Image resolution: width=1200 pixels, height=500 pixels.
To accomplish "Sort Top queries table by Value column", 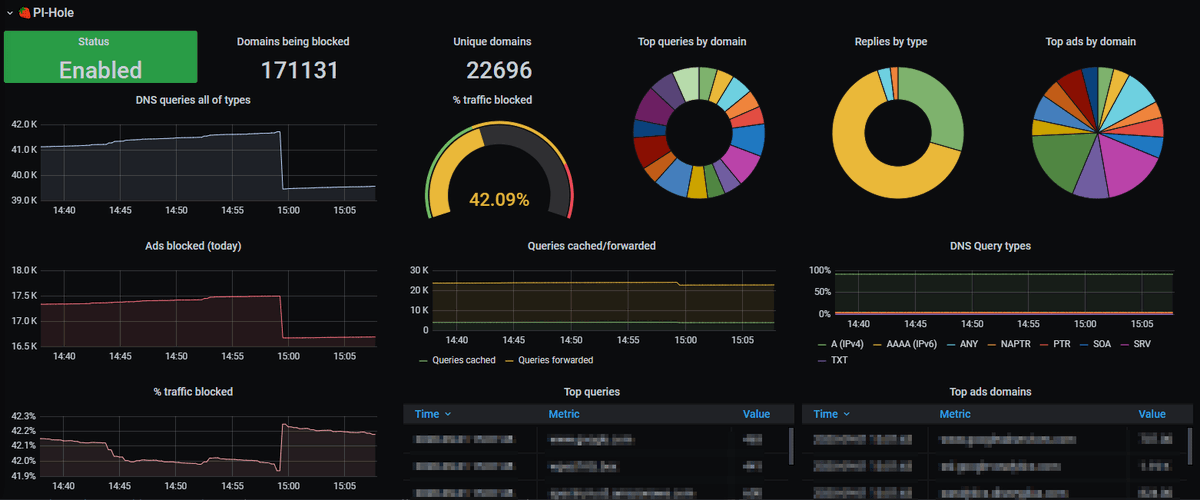I will coord(757,414).
